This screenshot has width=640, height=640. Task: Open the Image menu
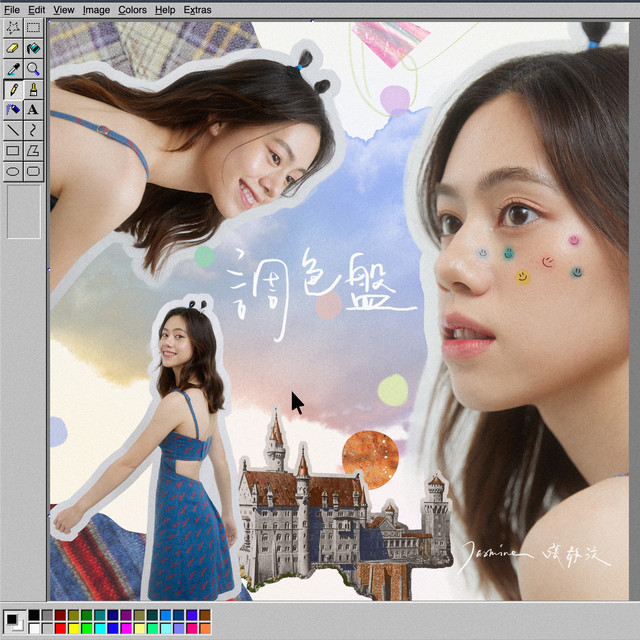click(x=96, y=9)
